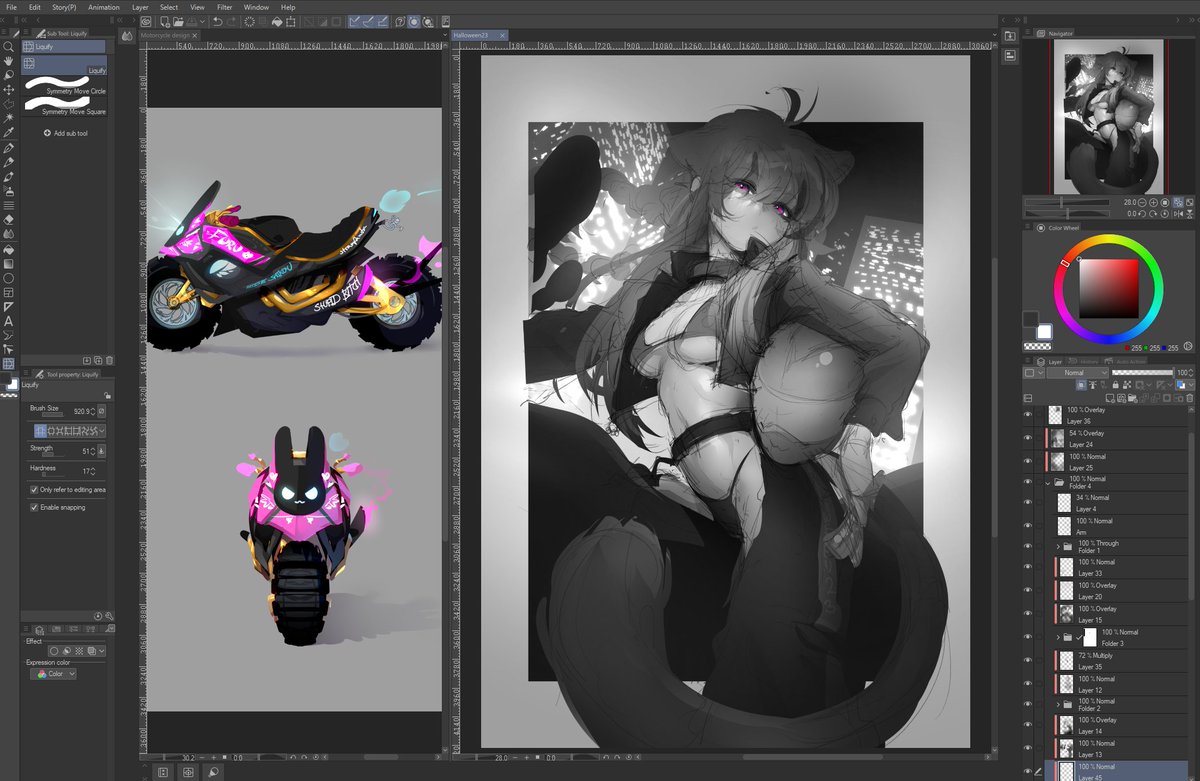Select the Text tool
Screen dimensions: 1200x781
9,321
